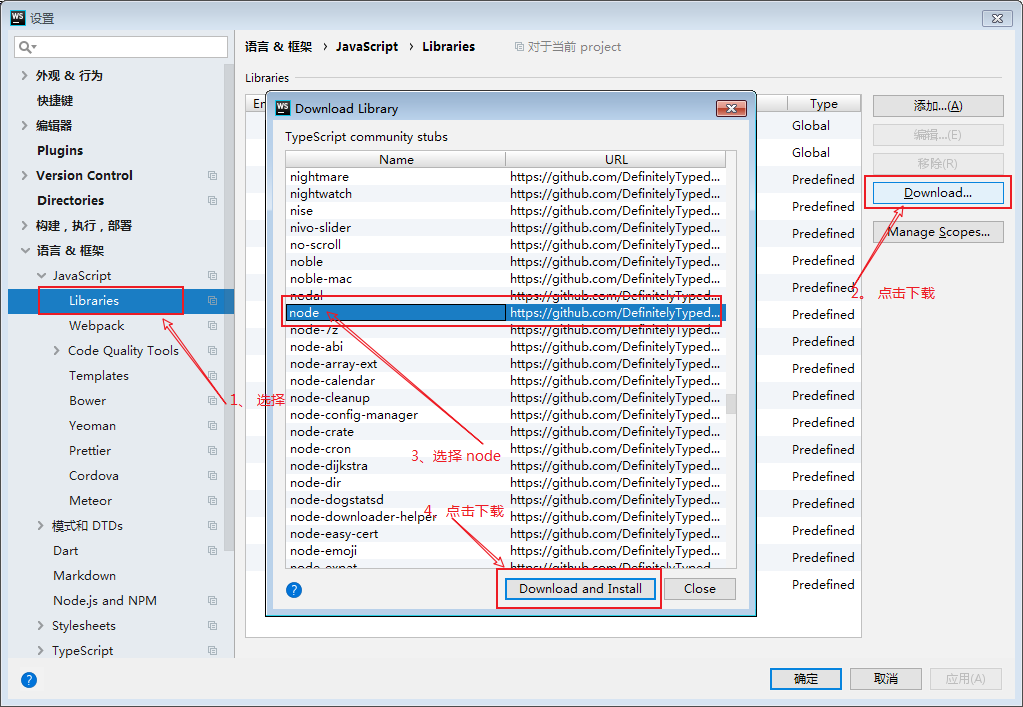This screenshot has height=707, width=1023.
Task: Click the help icon in Download Library dialog
Action: coord(294,590)
